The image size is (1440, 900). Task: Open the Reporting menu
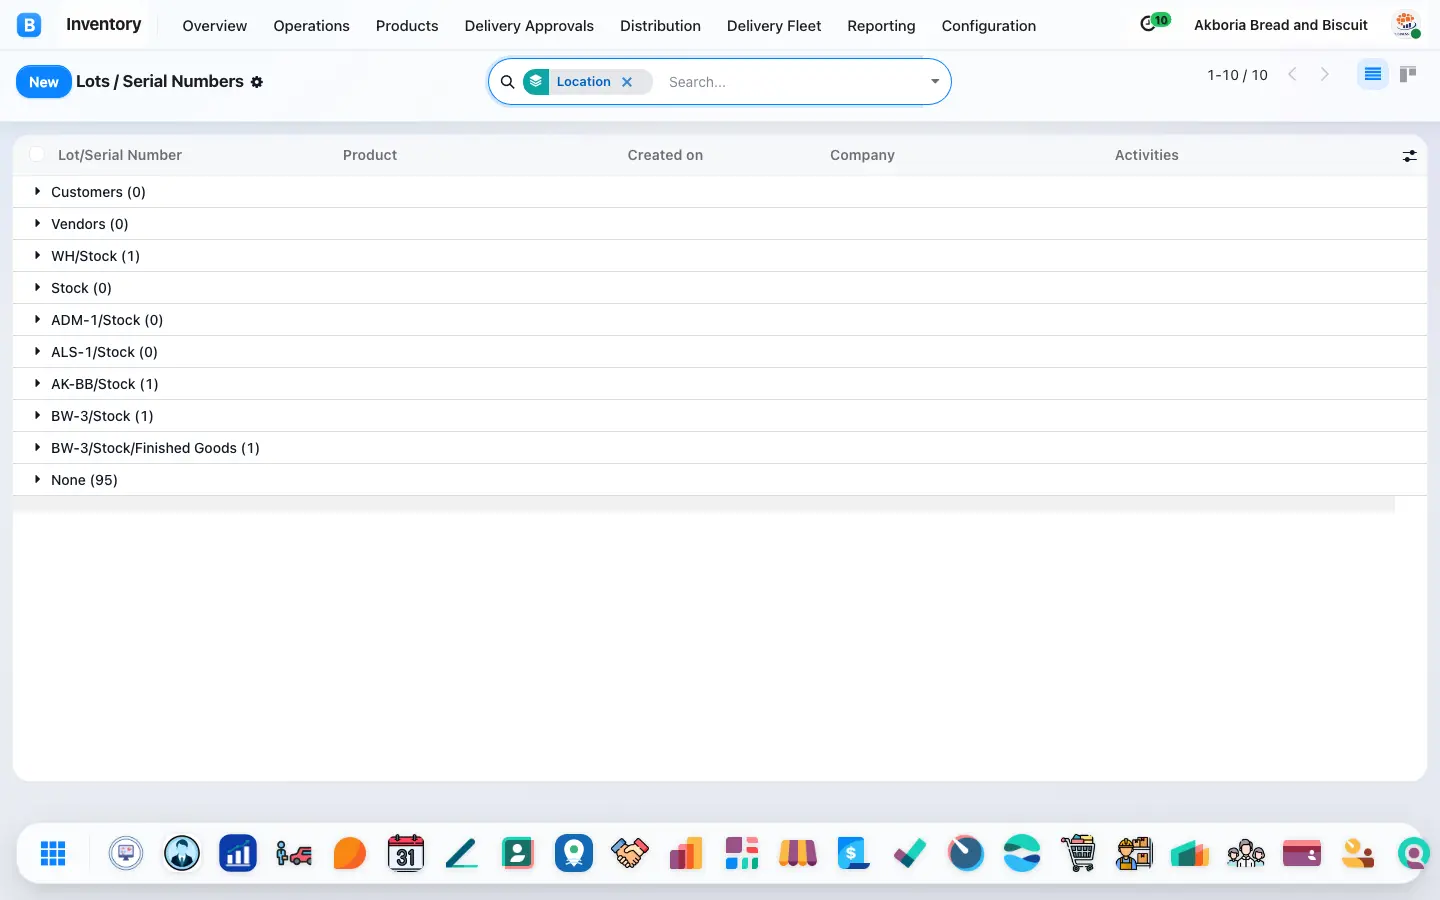click(881, 26)
